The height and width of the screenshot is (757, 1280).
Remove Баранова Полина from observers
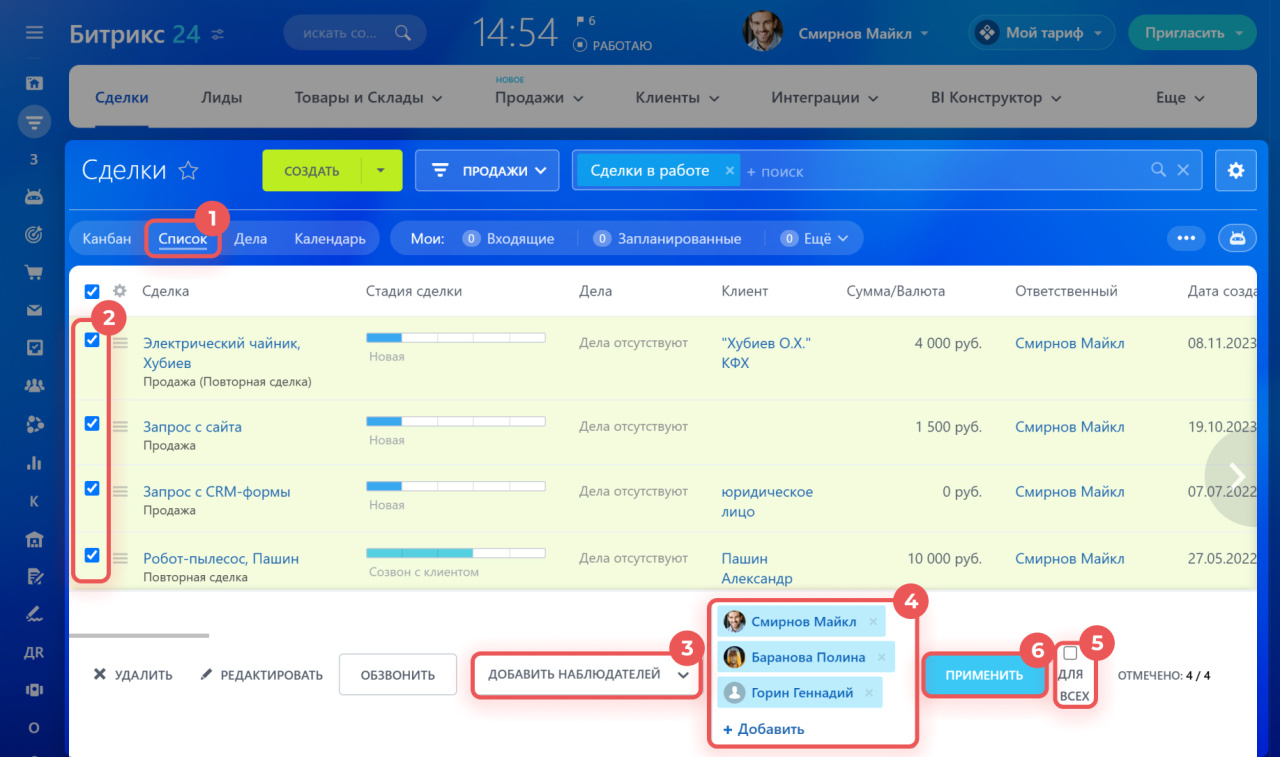[x=881, y=657]
